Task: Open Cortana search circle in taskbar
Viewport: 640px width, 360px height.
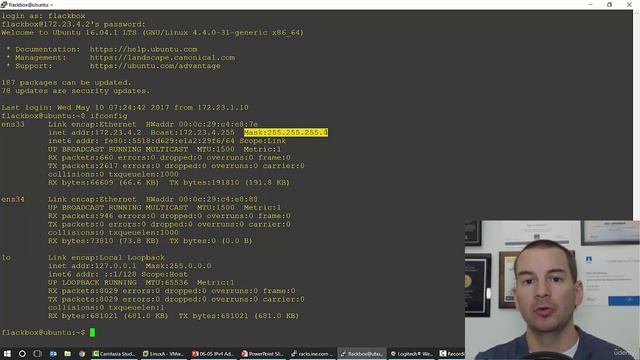Action: pyautogui.click(x=22, y=353)
